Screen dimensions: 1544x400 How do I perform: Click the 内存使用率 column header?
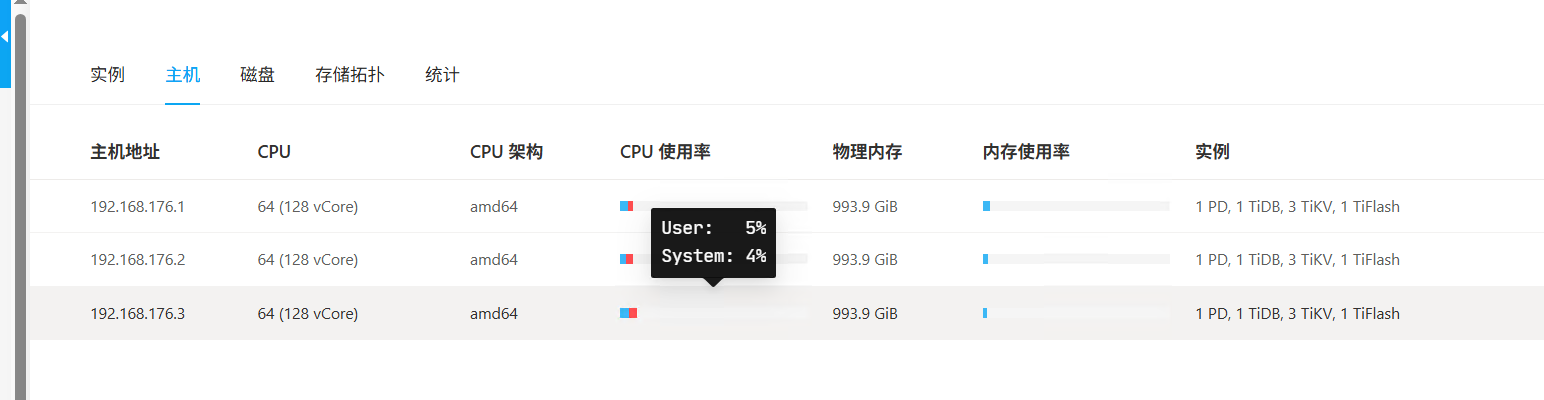point(1026,152)
